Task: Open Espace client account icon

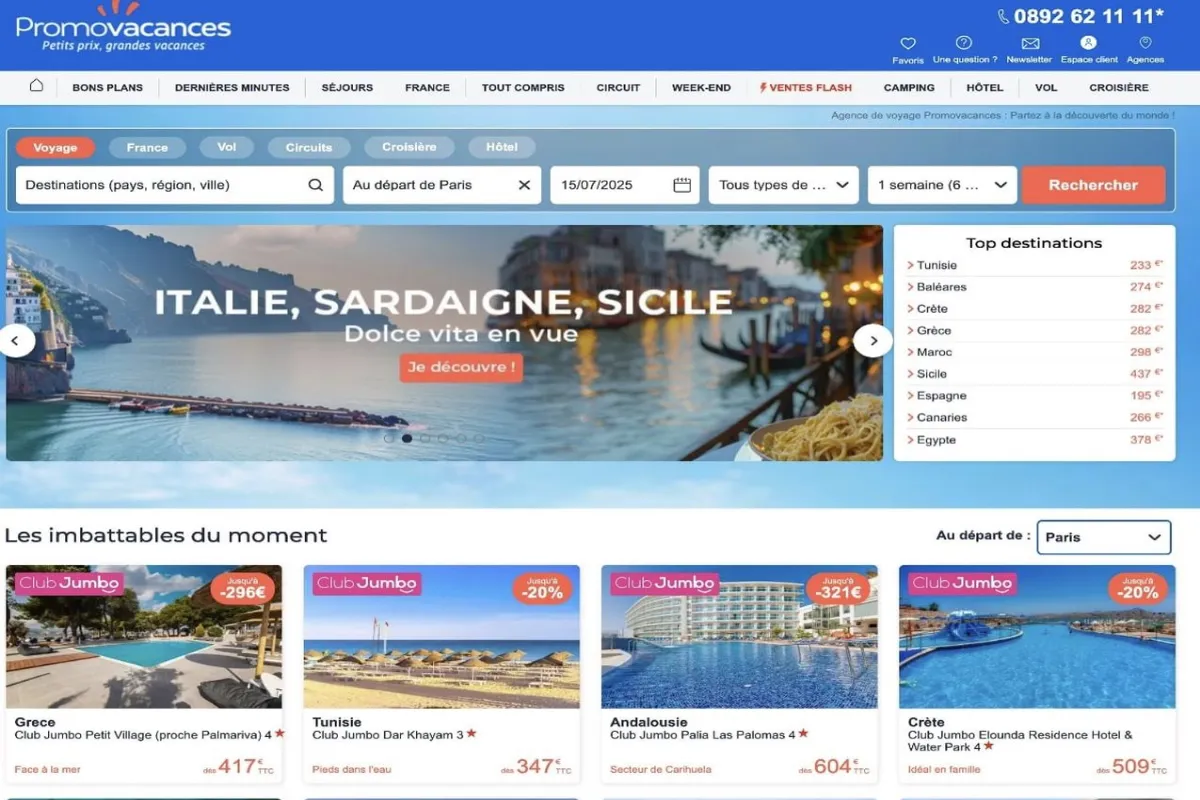Action: tap(1089, 43)
